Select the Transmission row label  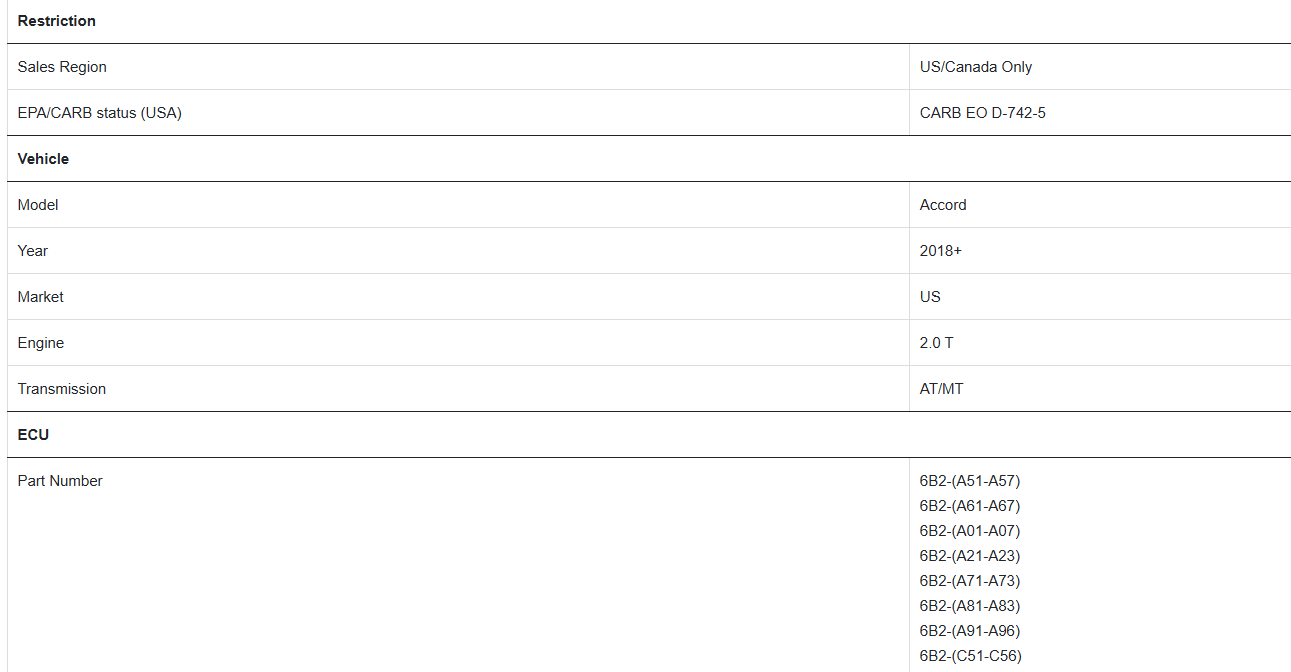pos(62,389)
